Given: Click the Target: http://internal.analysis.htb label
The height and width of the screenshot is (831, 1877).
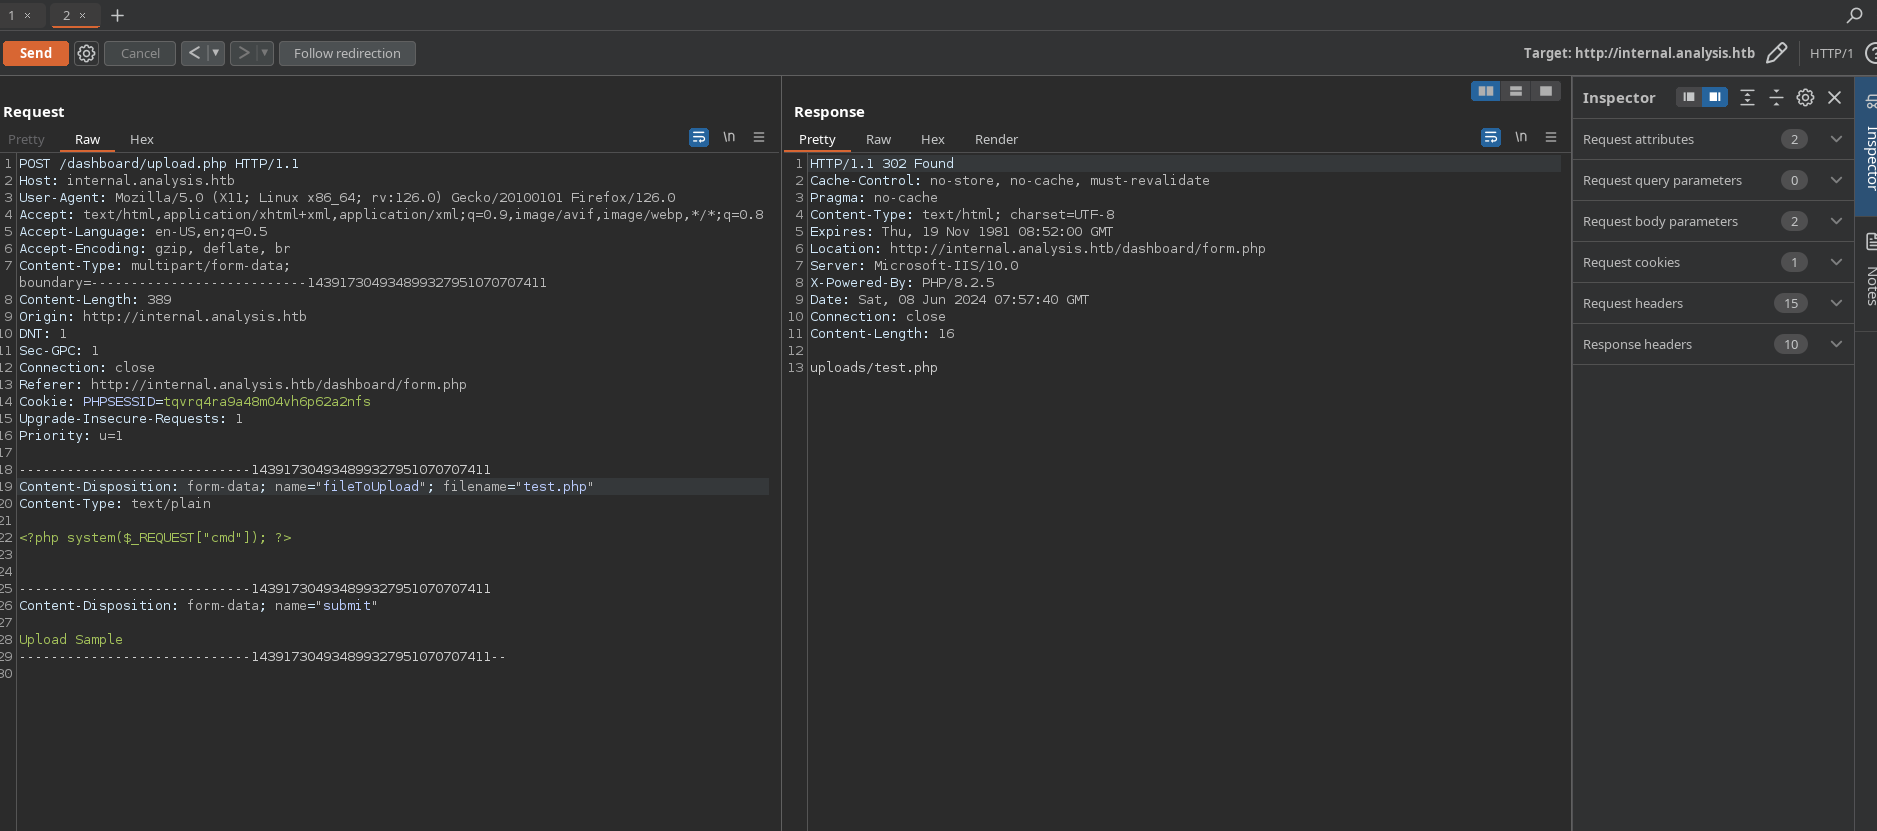Looking at the screenshot, I should pos(1639,53).
